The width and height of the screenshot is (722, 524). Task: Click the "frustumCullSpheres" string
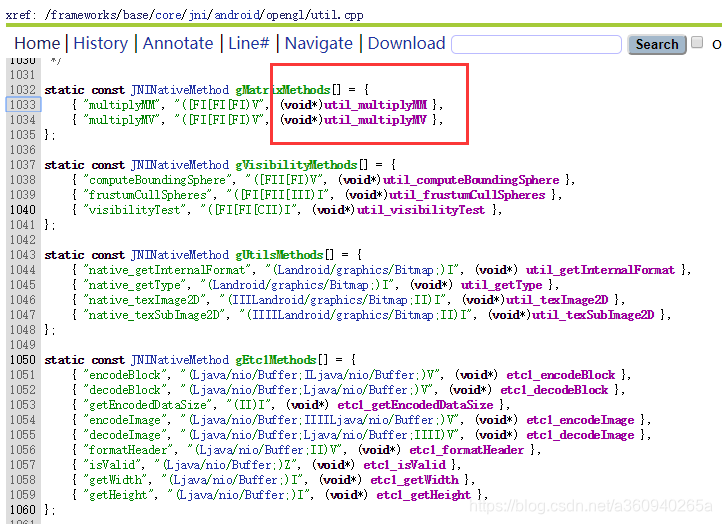pos(147,195)
